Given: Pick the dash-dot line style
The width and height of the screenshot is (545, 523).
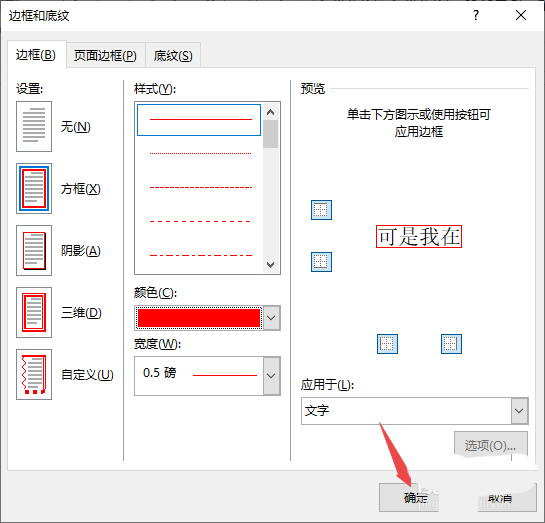Looking at the screenshot, I should click(200, 255).
